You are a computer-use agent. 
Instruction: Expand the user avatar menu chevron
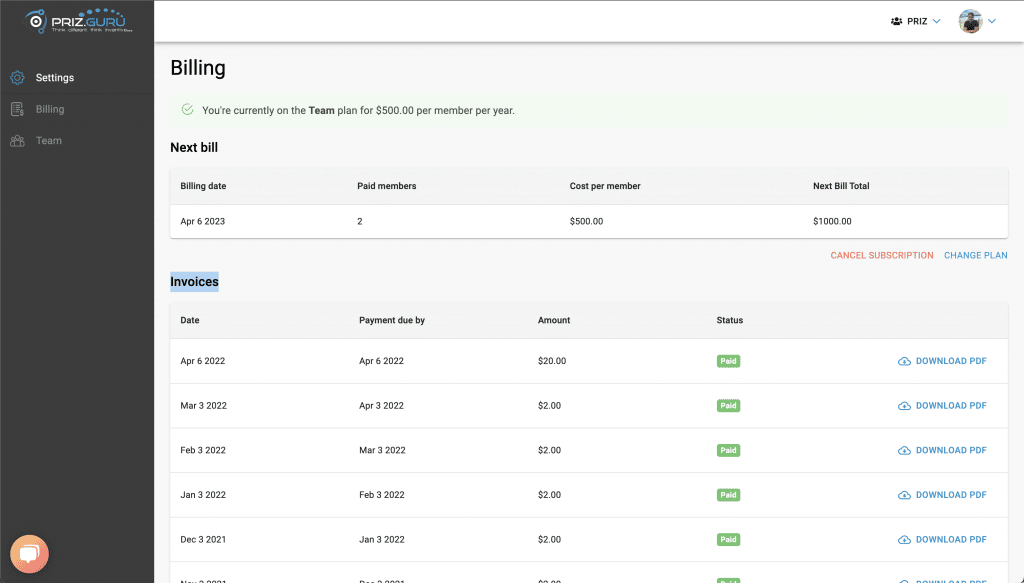pyautogui.click(x=992, y=21)
